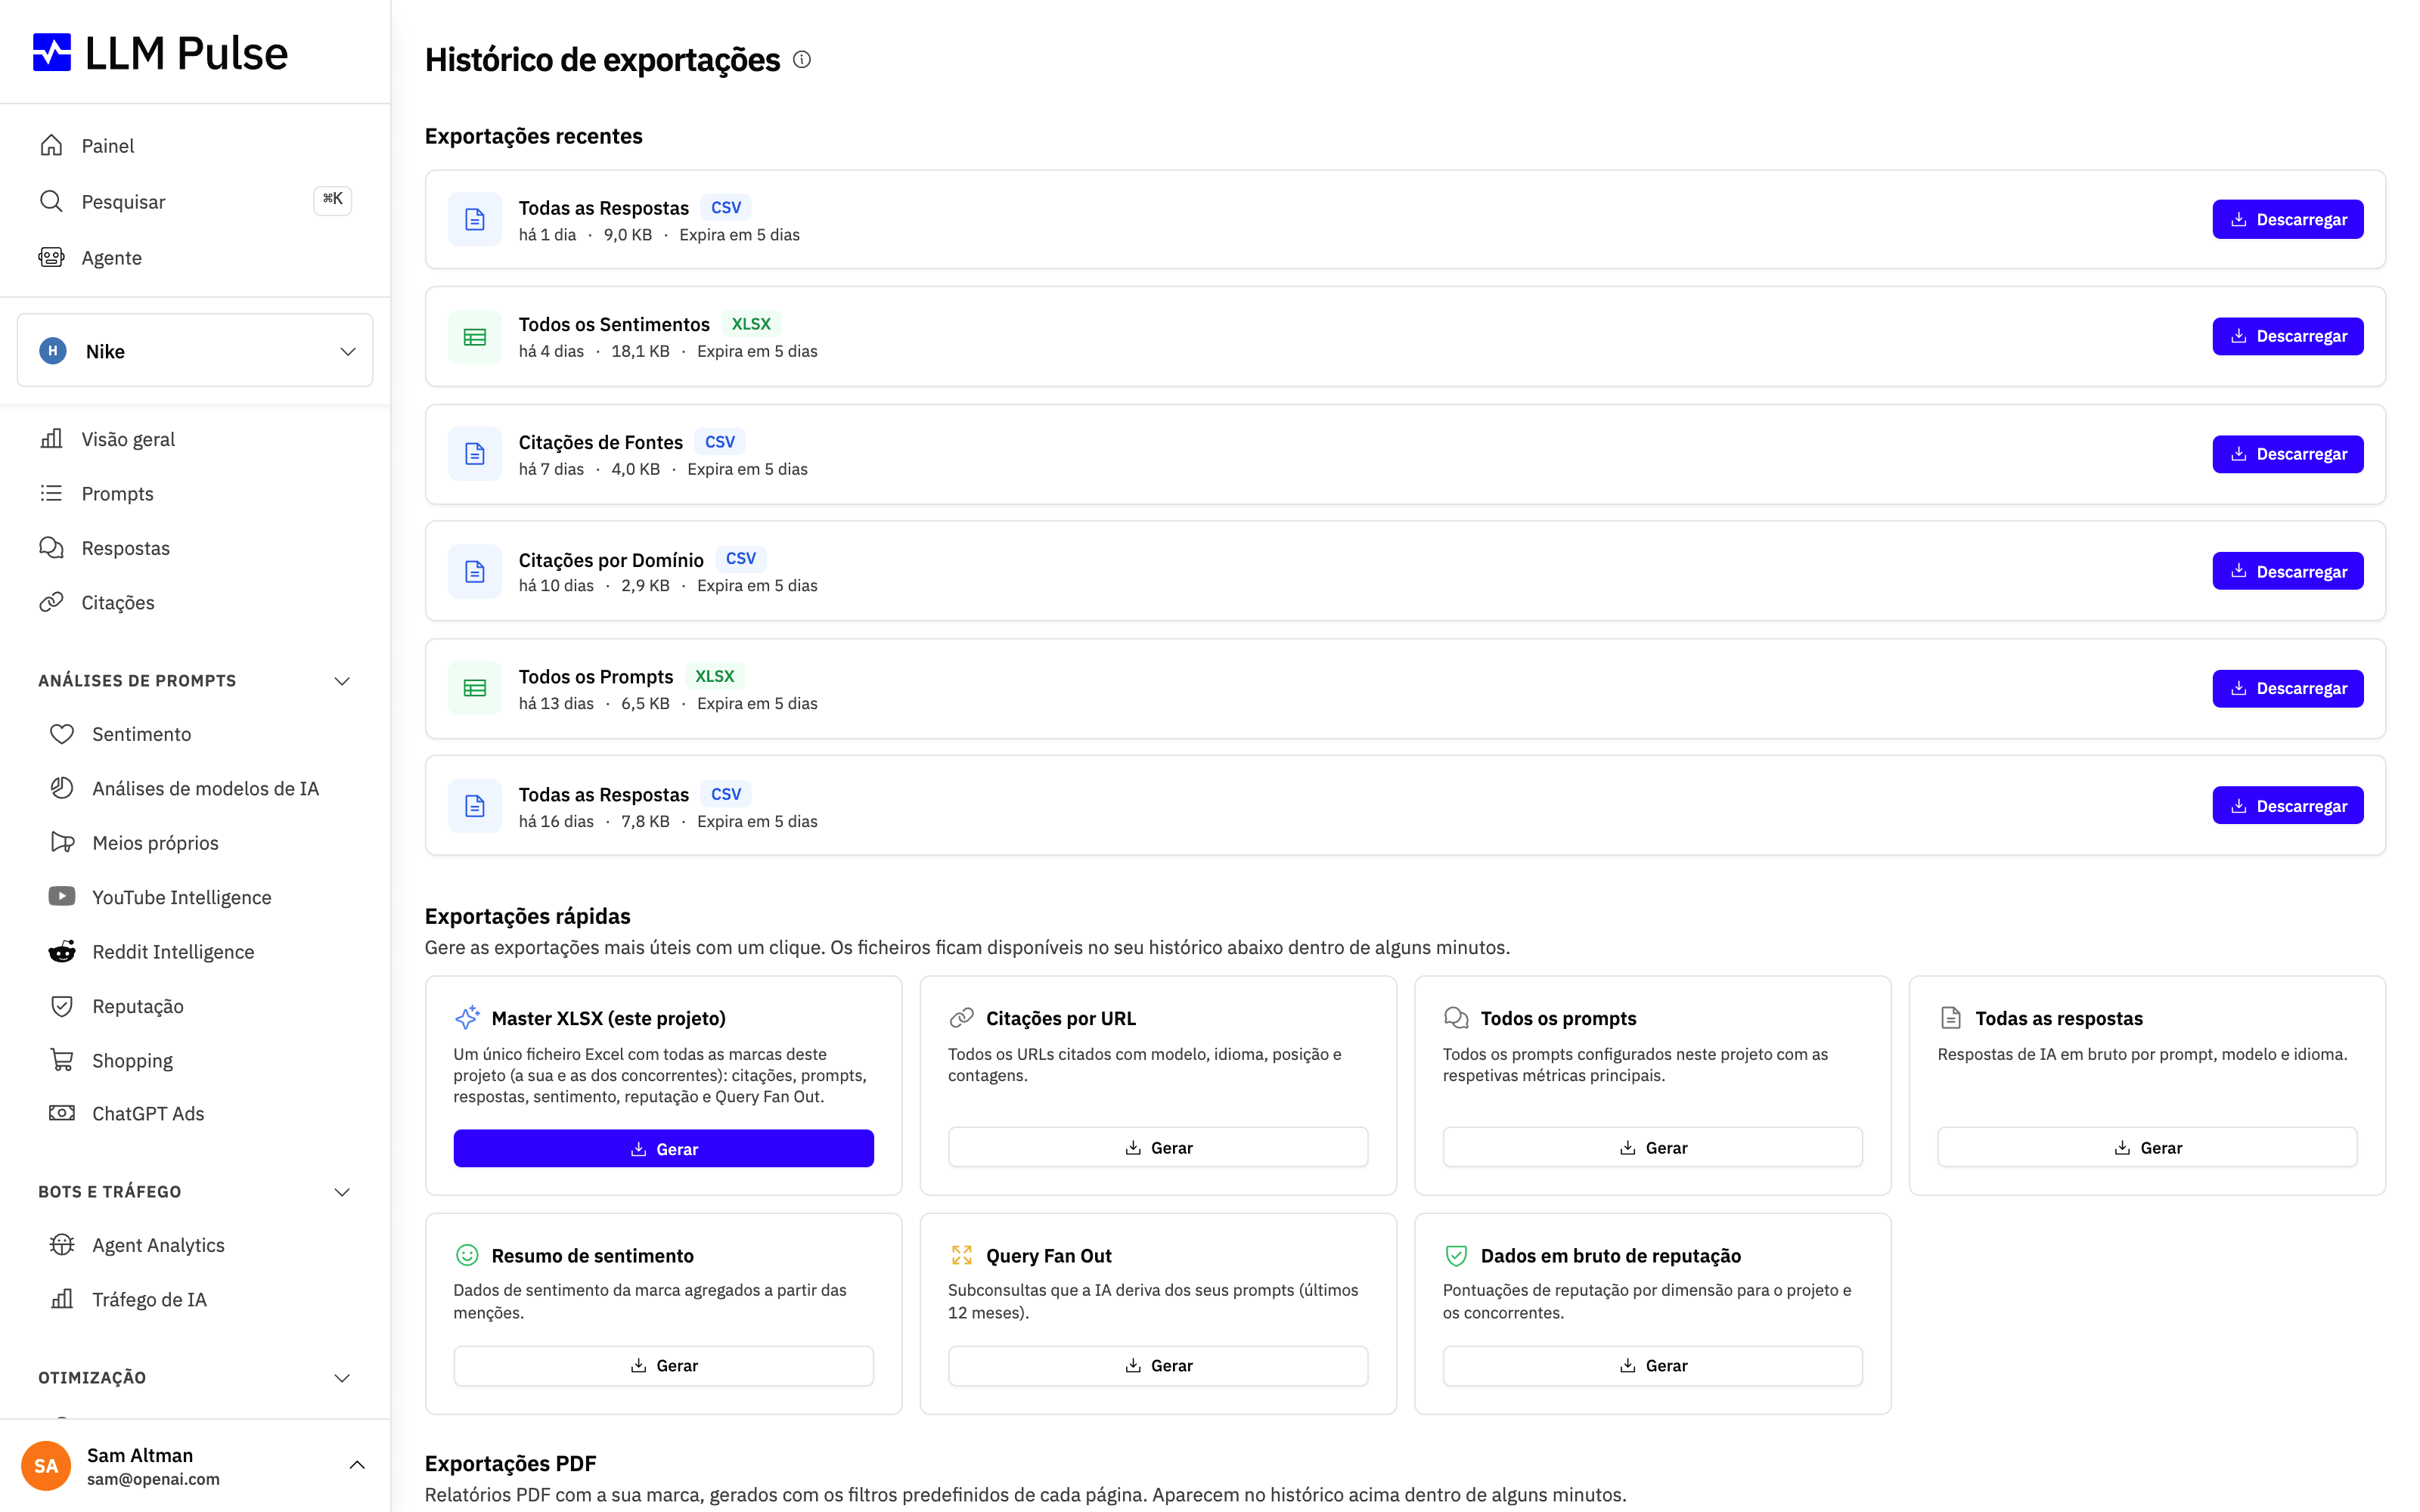
Task: Download the 9,0 KB Todas as Respostas export
Action: 2288,219
